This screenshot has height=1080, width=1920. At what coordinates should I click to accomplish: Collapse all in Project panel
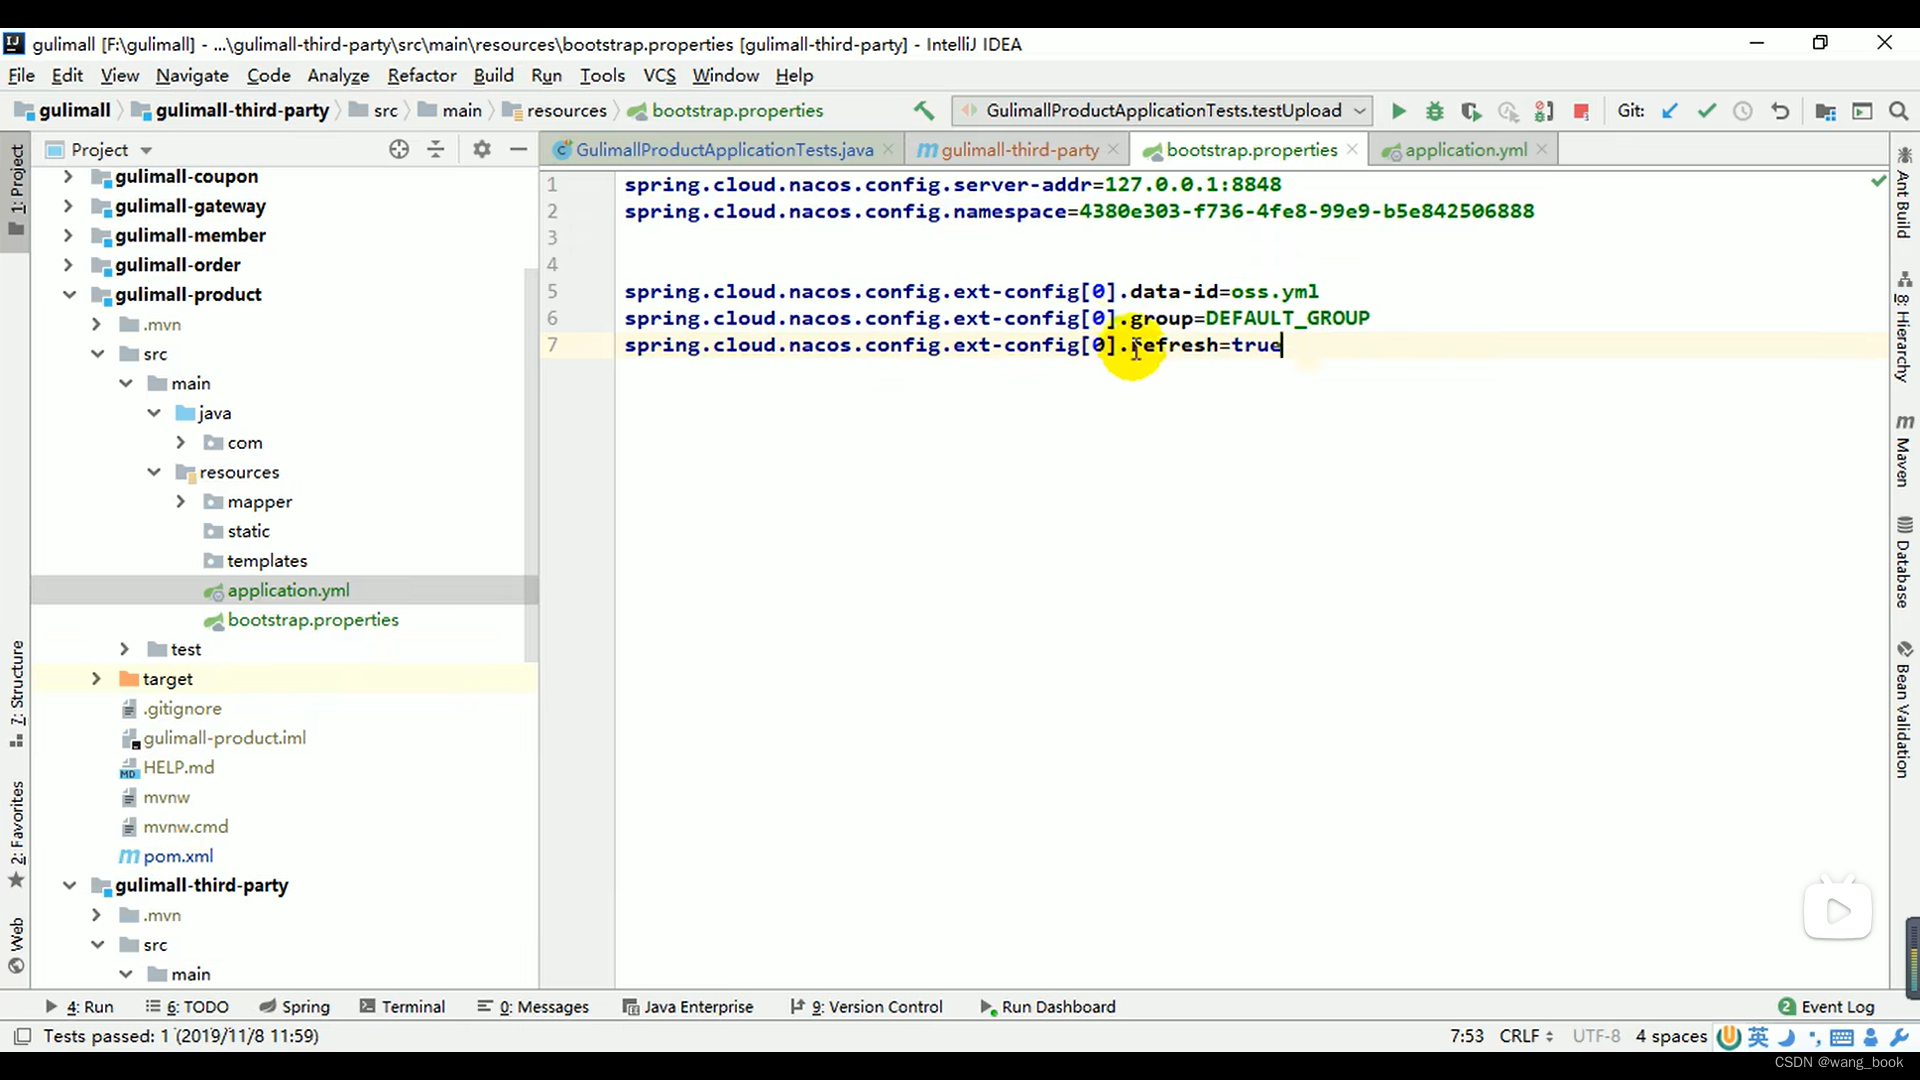pos(436,149)
